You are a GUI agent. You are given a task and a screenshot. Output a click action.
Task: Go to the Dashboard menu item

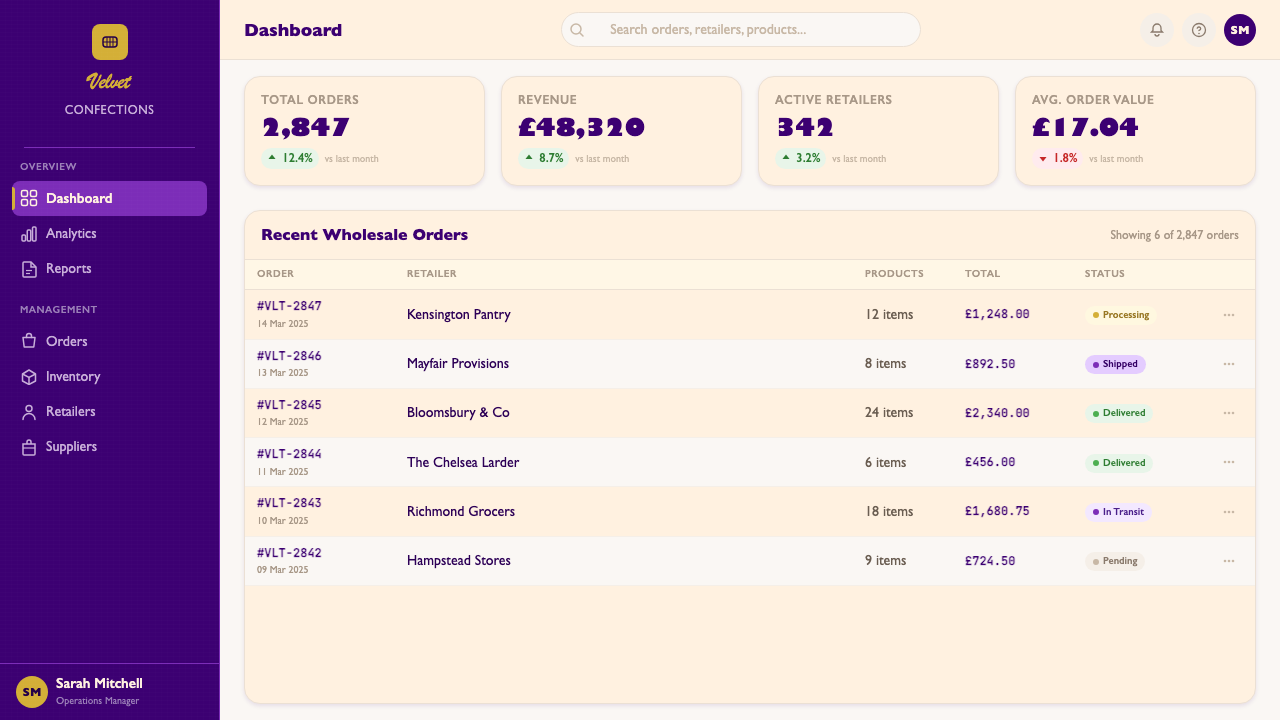109,198
